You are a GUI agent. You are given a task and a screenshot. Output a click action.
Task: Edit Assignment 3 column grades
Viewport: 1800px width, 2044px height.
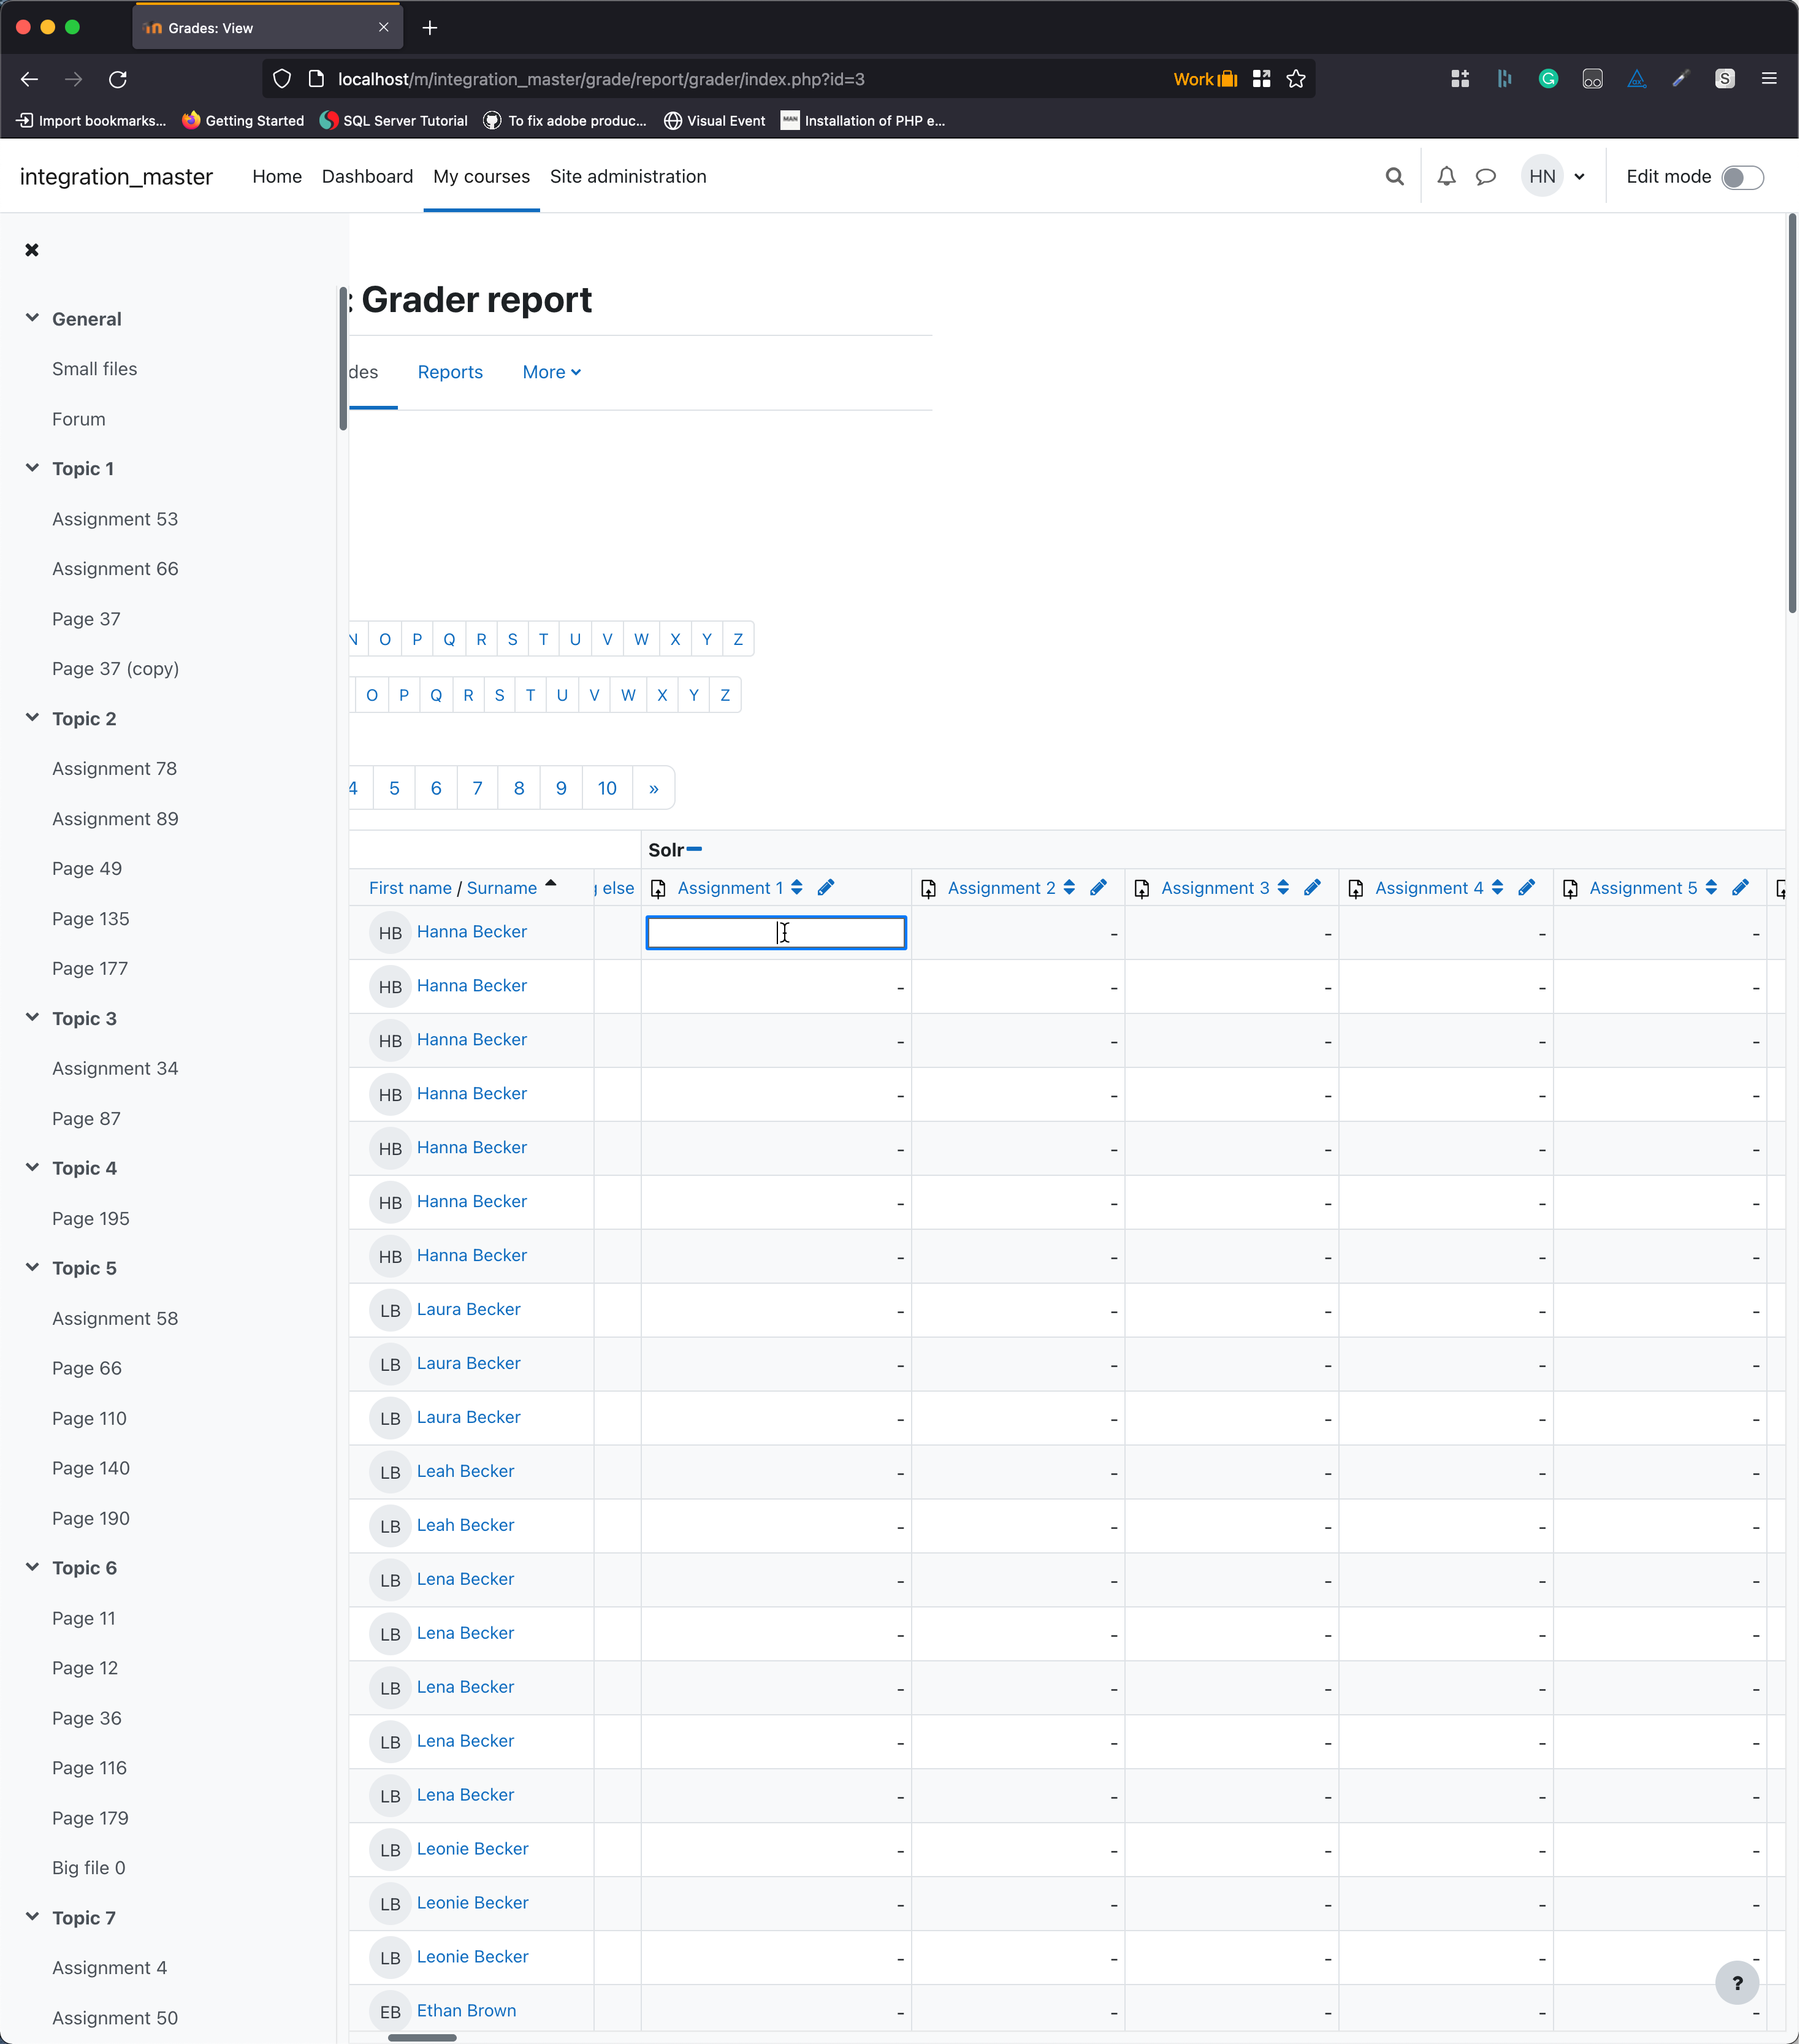pyautogui.click(x=1312, y=888)
